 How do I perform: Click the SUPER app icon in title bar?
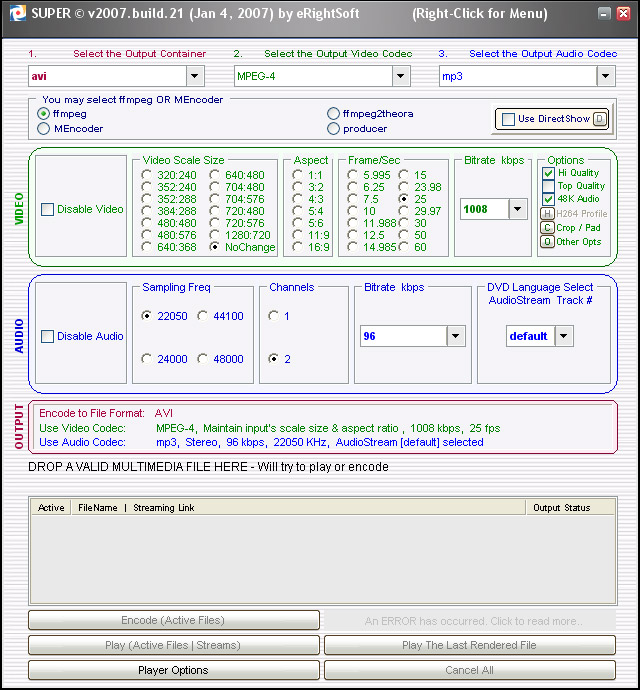coord(13,14)
